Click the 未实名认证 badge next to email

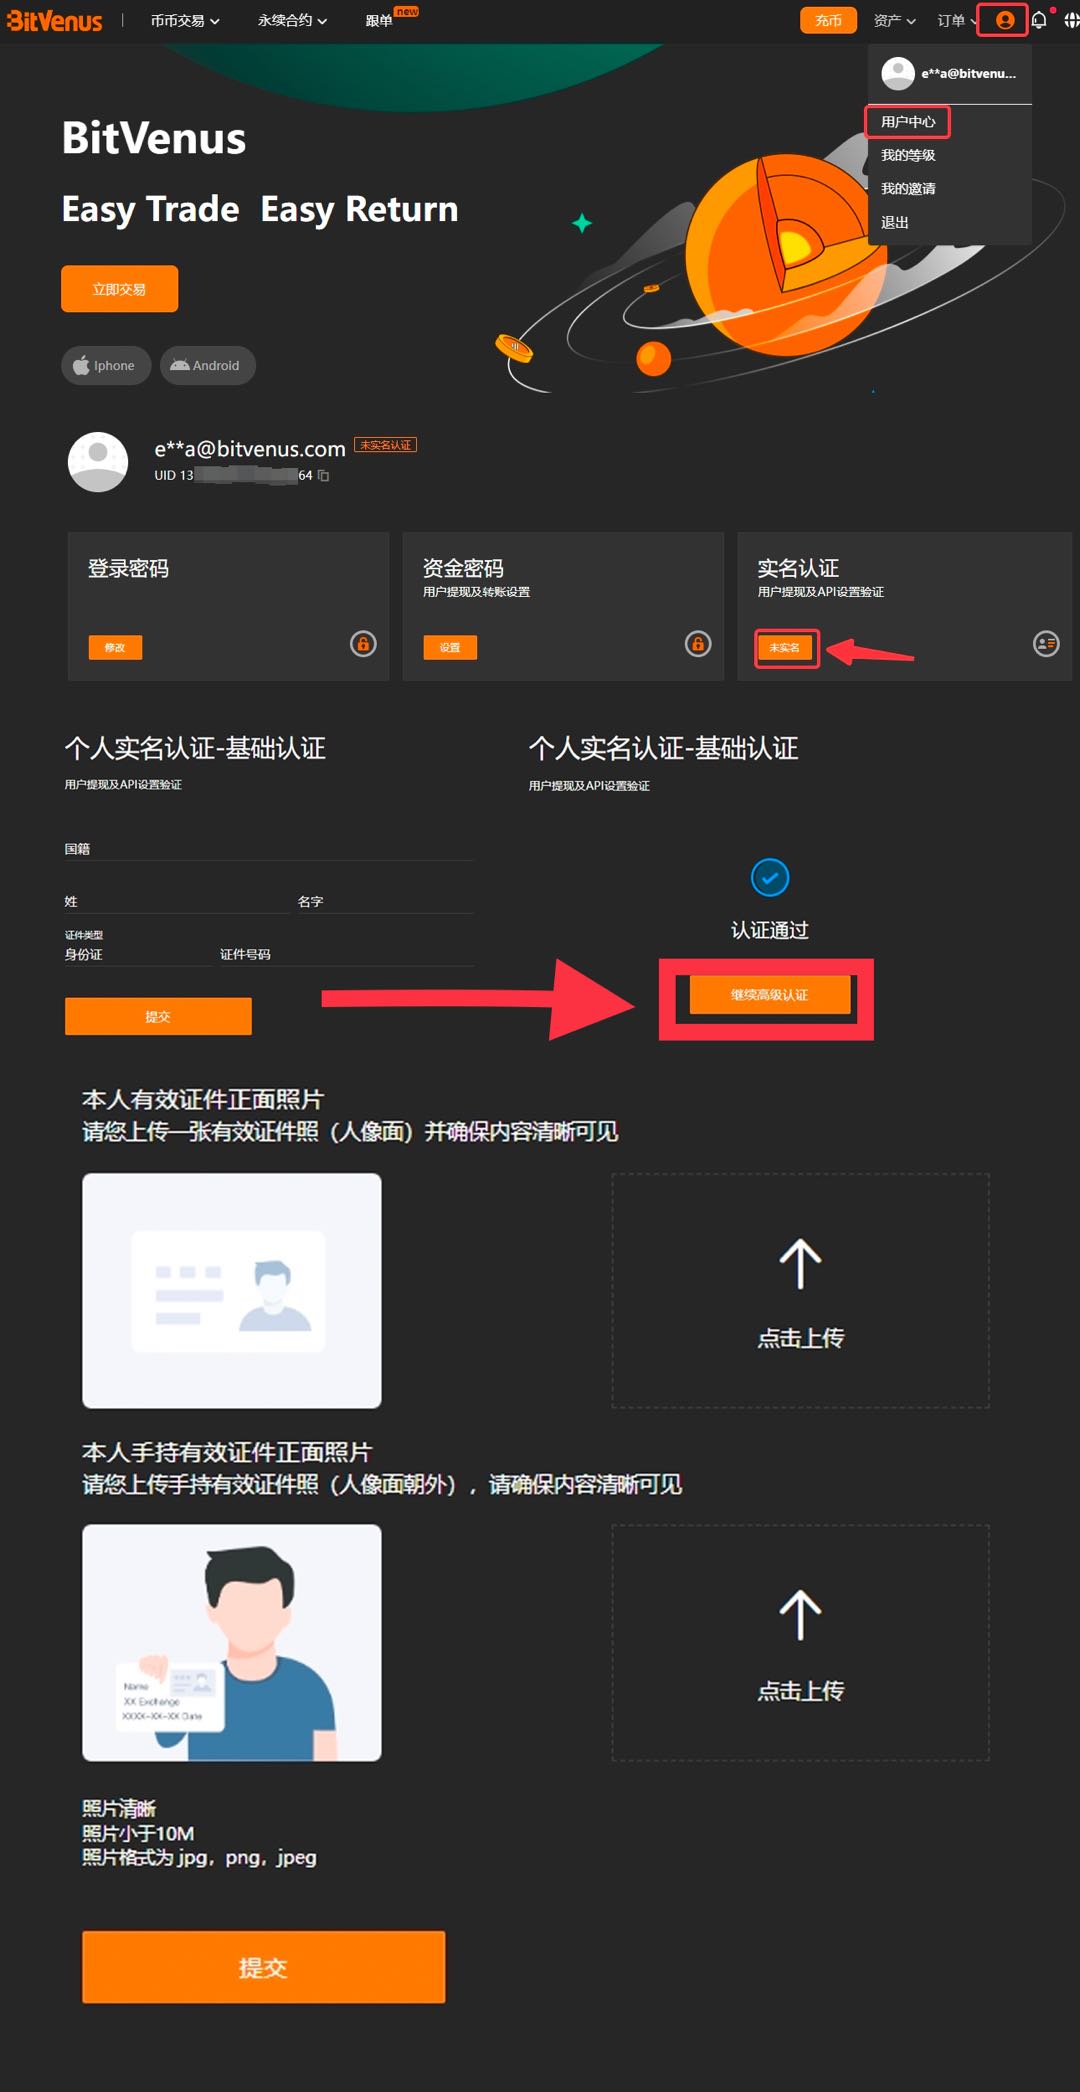[385, 445]
